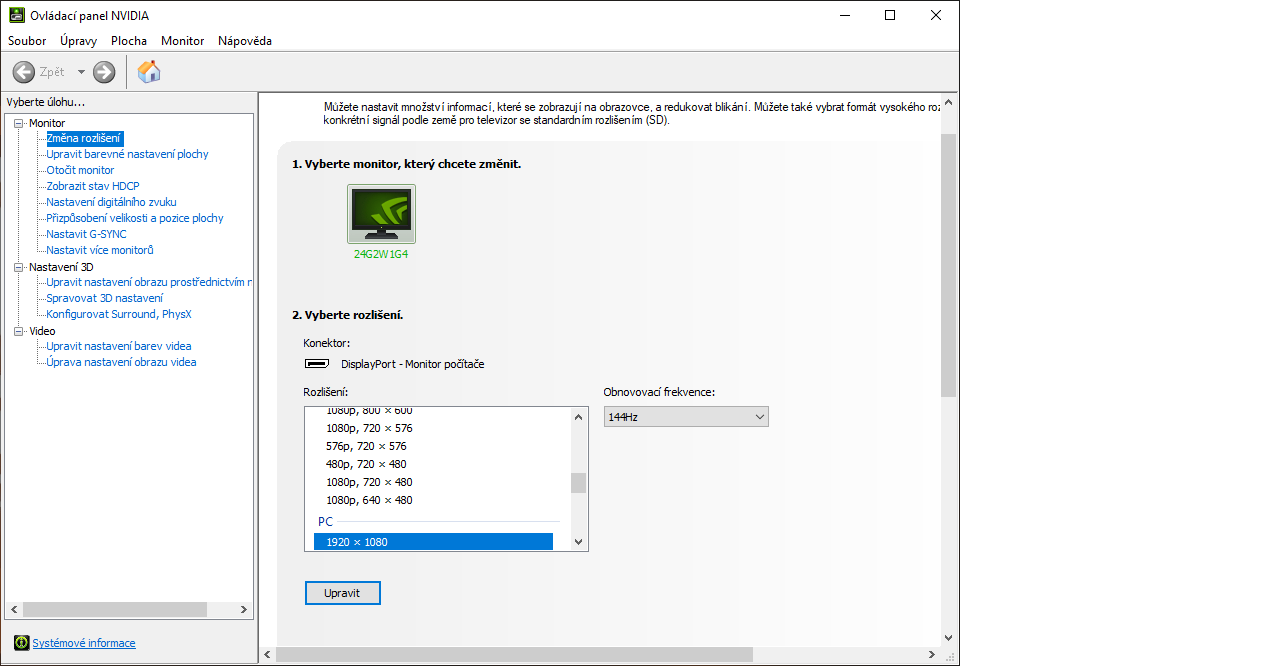Click main panel horizontal scroll left arrow
Screen dimensions: 1282x666
pos(268,654)
